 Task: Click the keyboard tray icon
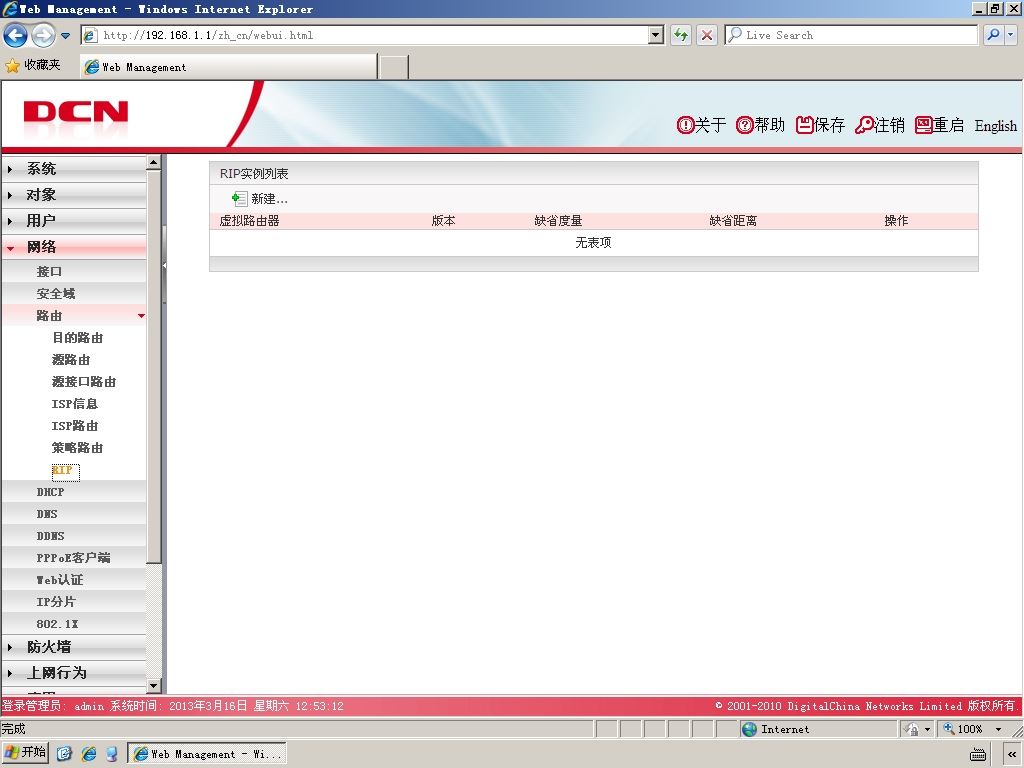978,754
